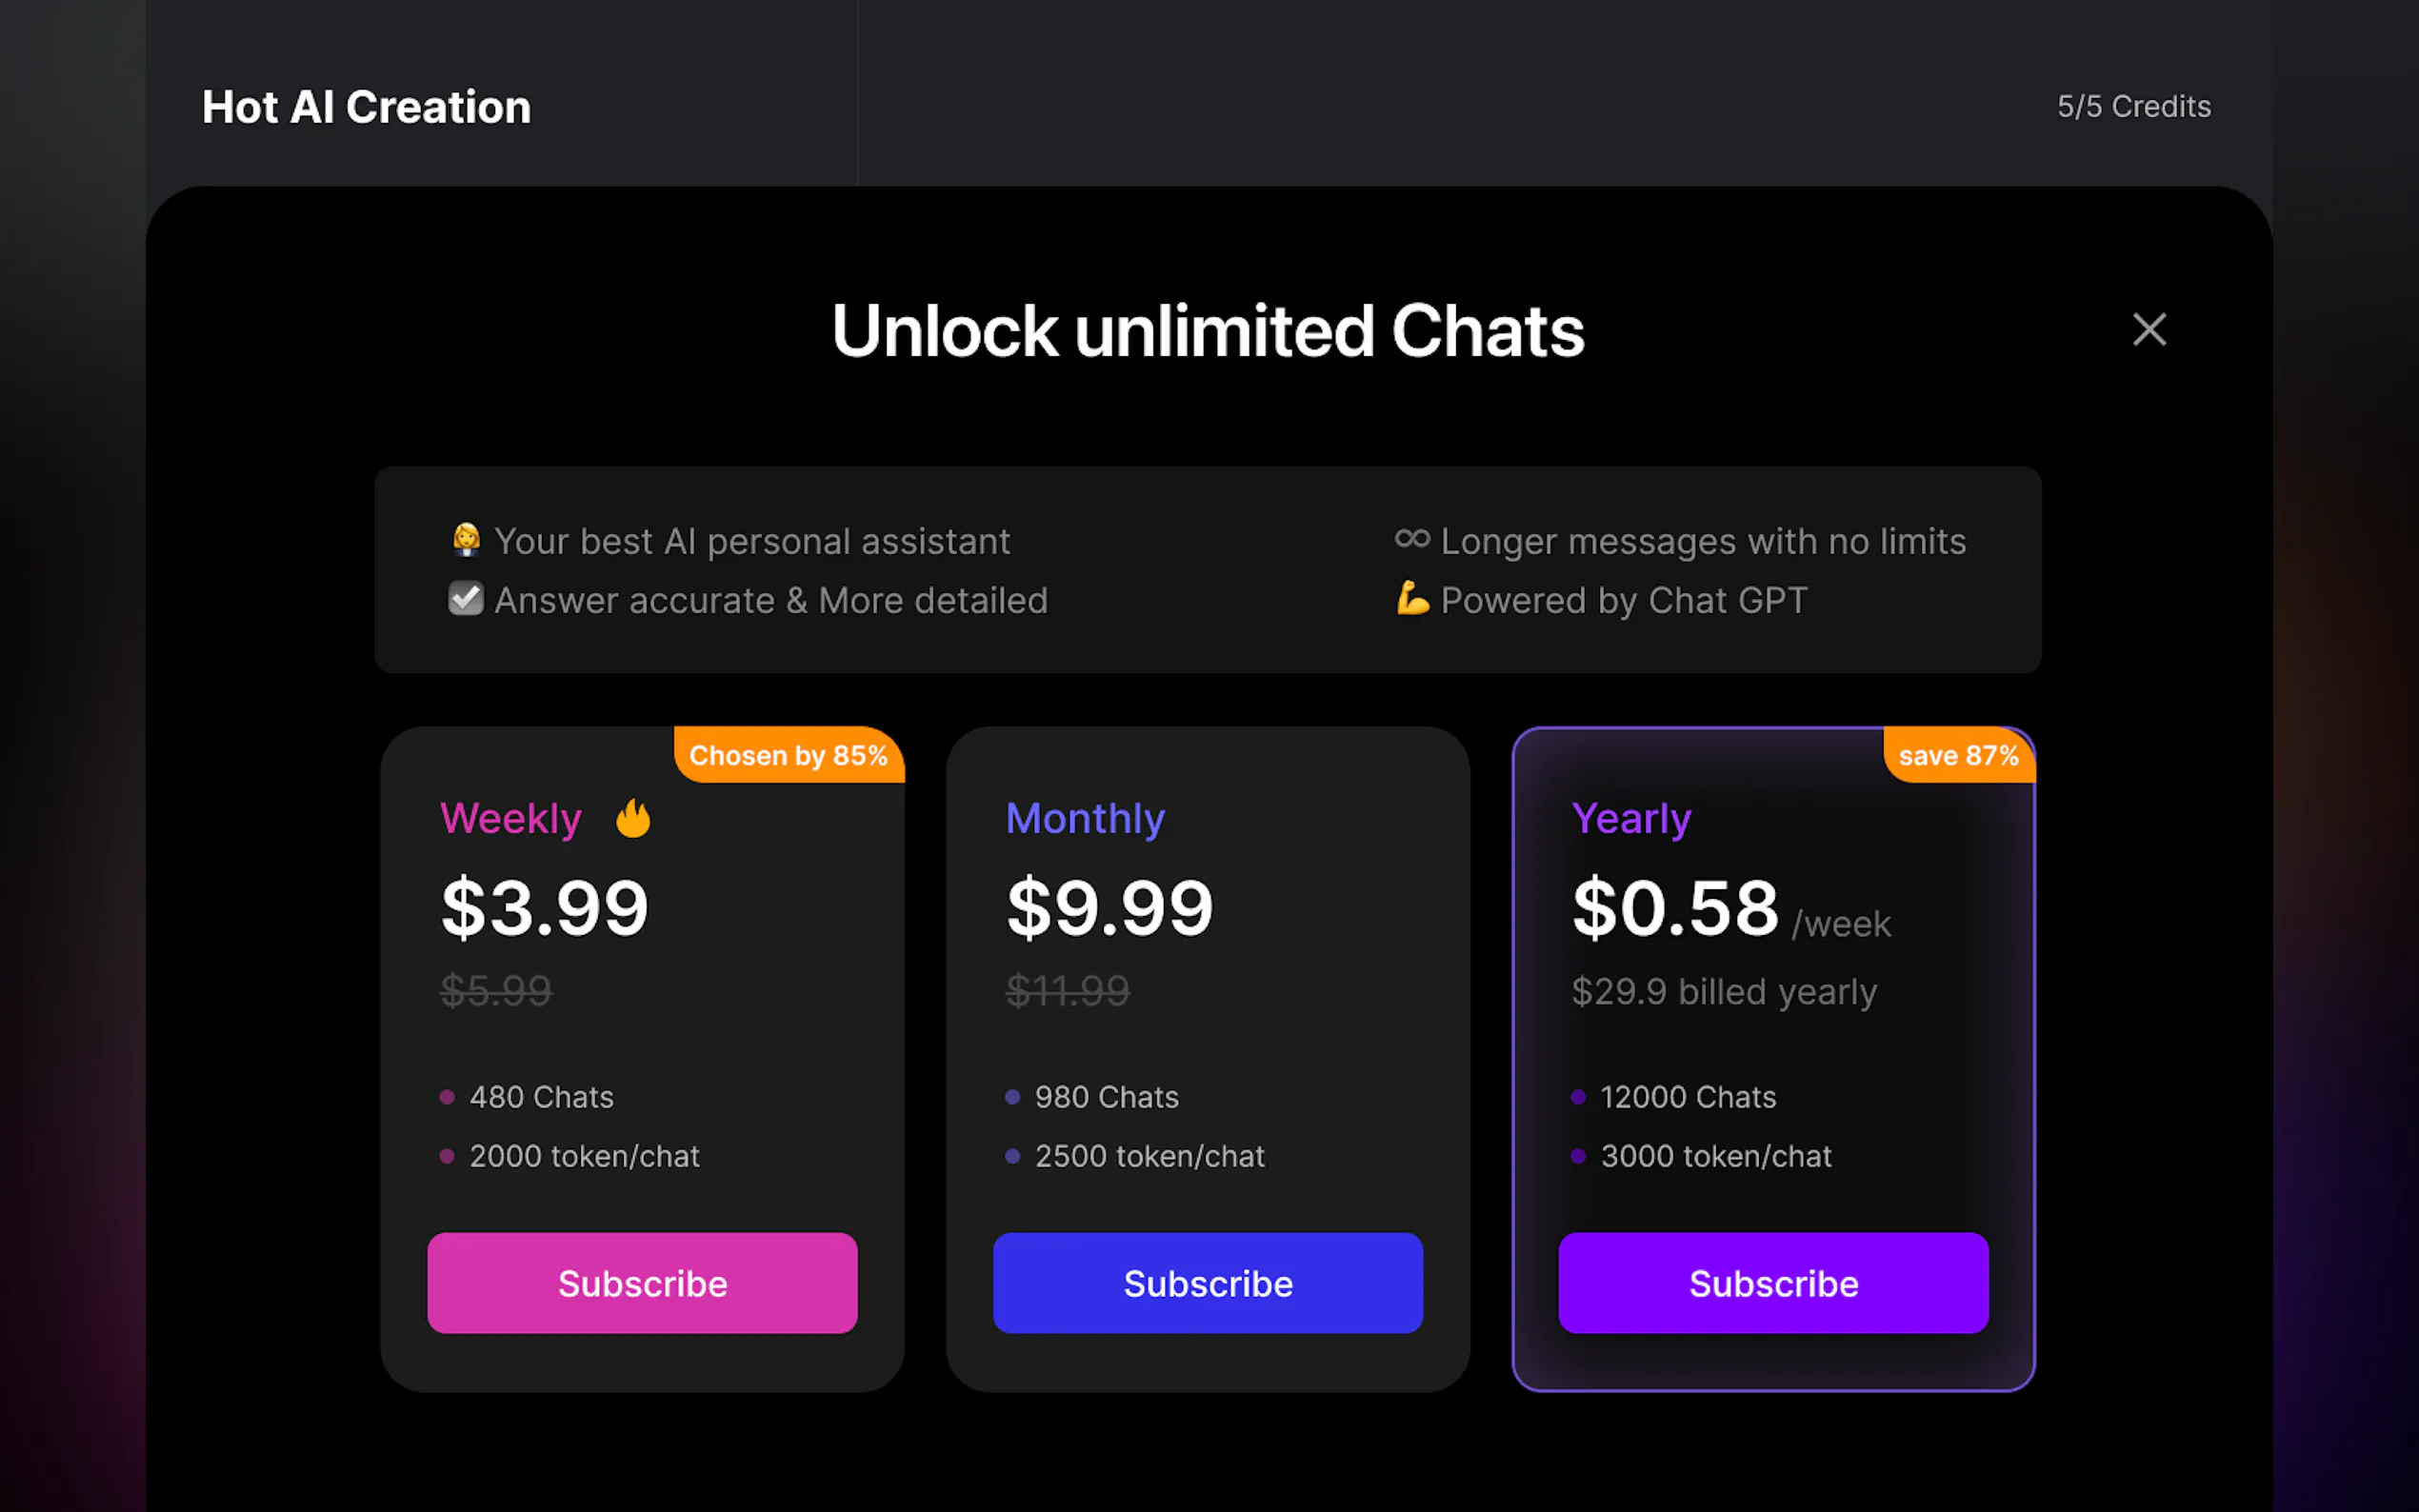Screen dimensions: 2419x1512
Task: Click the save 87% badge on Yearly
Action: click(x=1957, y=755)
